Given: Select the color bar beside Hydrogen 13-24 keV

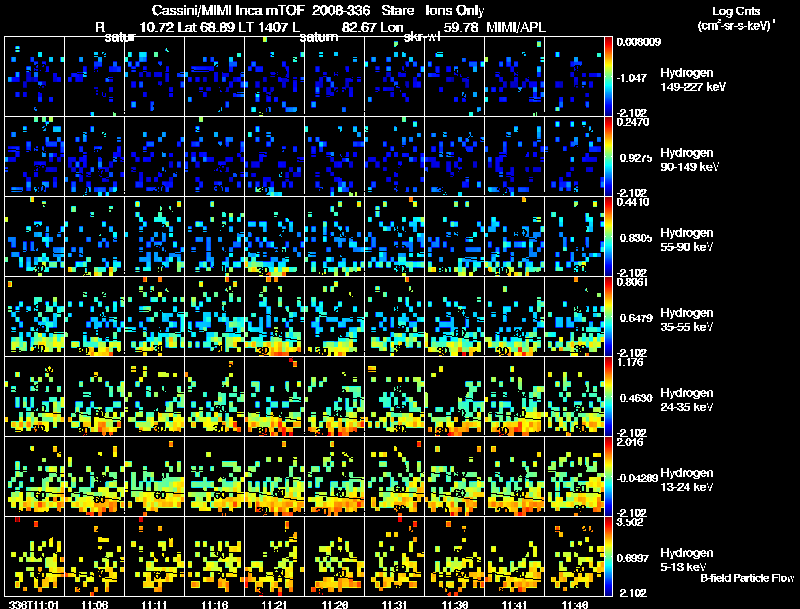Looking at the screenshot, I should click(608, 476).
